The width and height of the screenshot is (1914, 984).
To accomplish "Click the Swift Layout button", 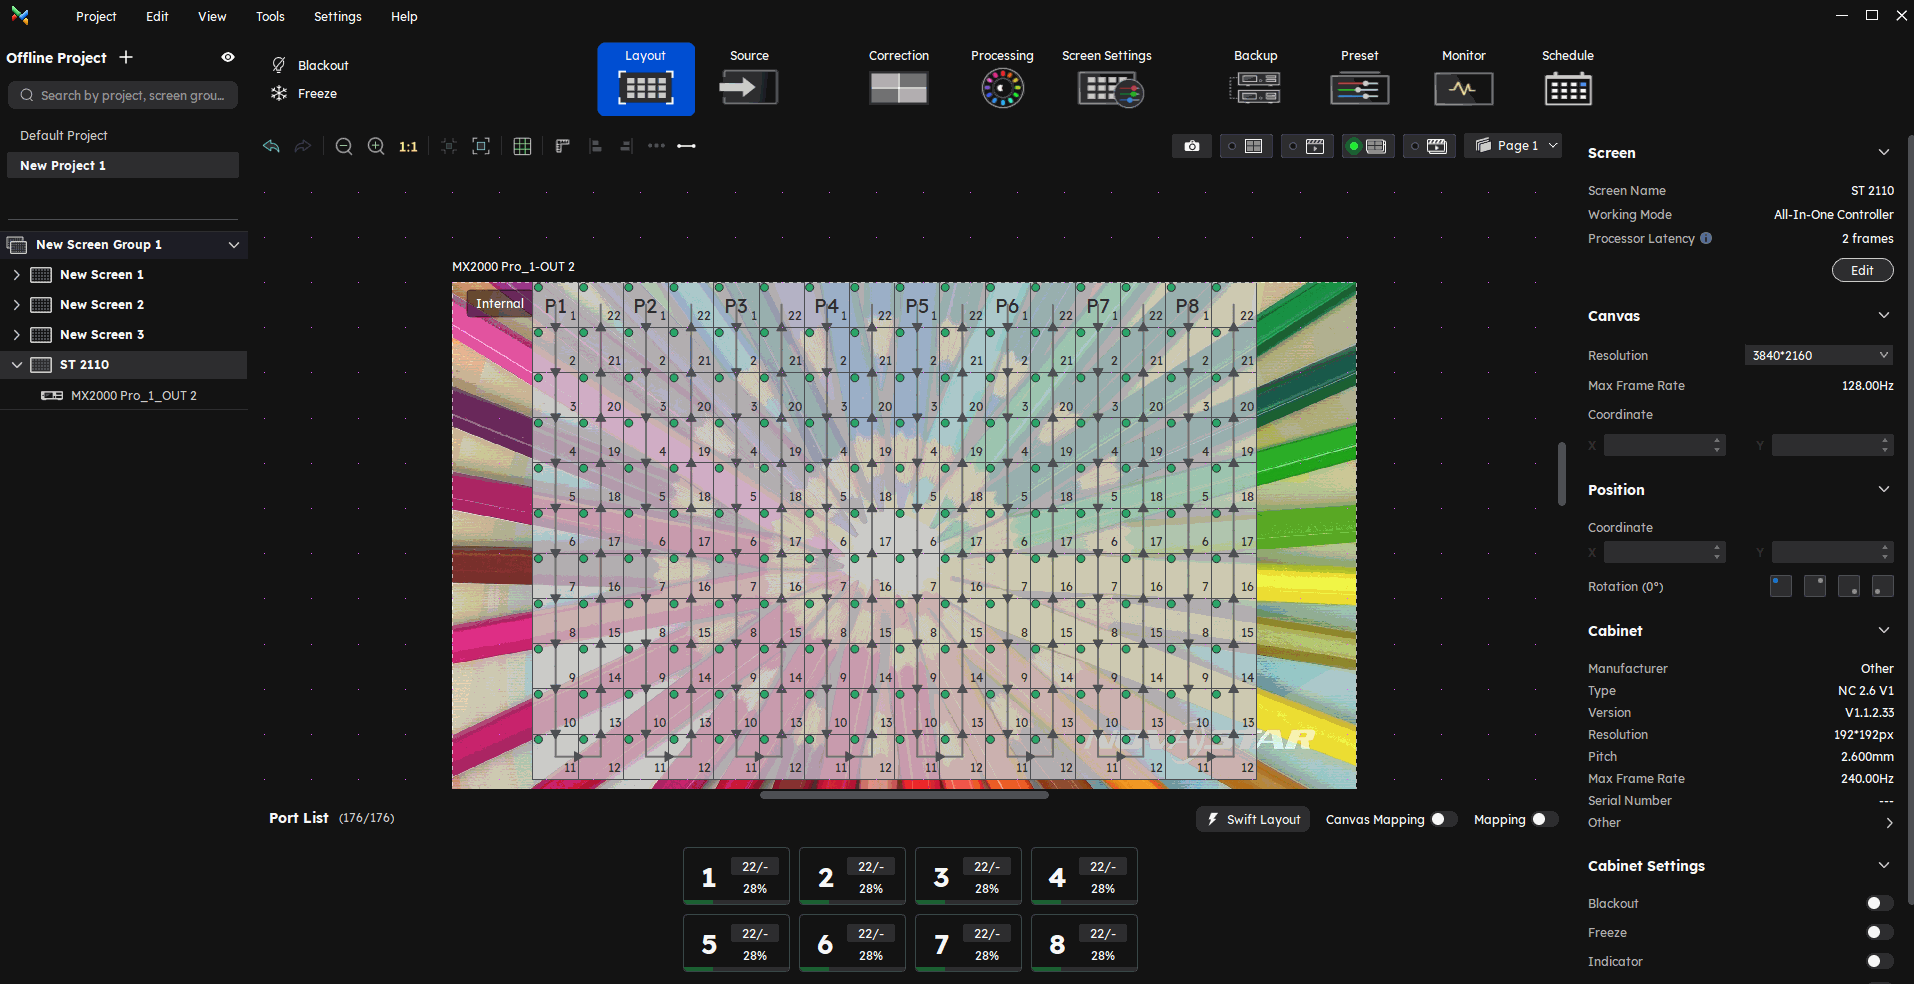I will coord(1253,819).
